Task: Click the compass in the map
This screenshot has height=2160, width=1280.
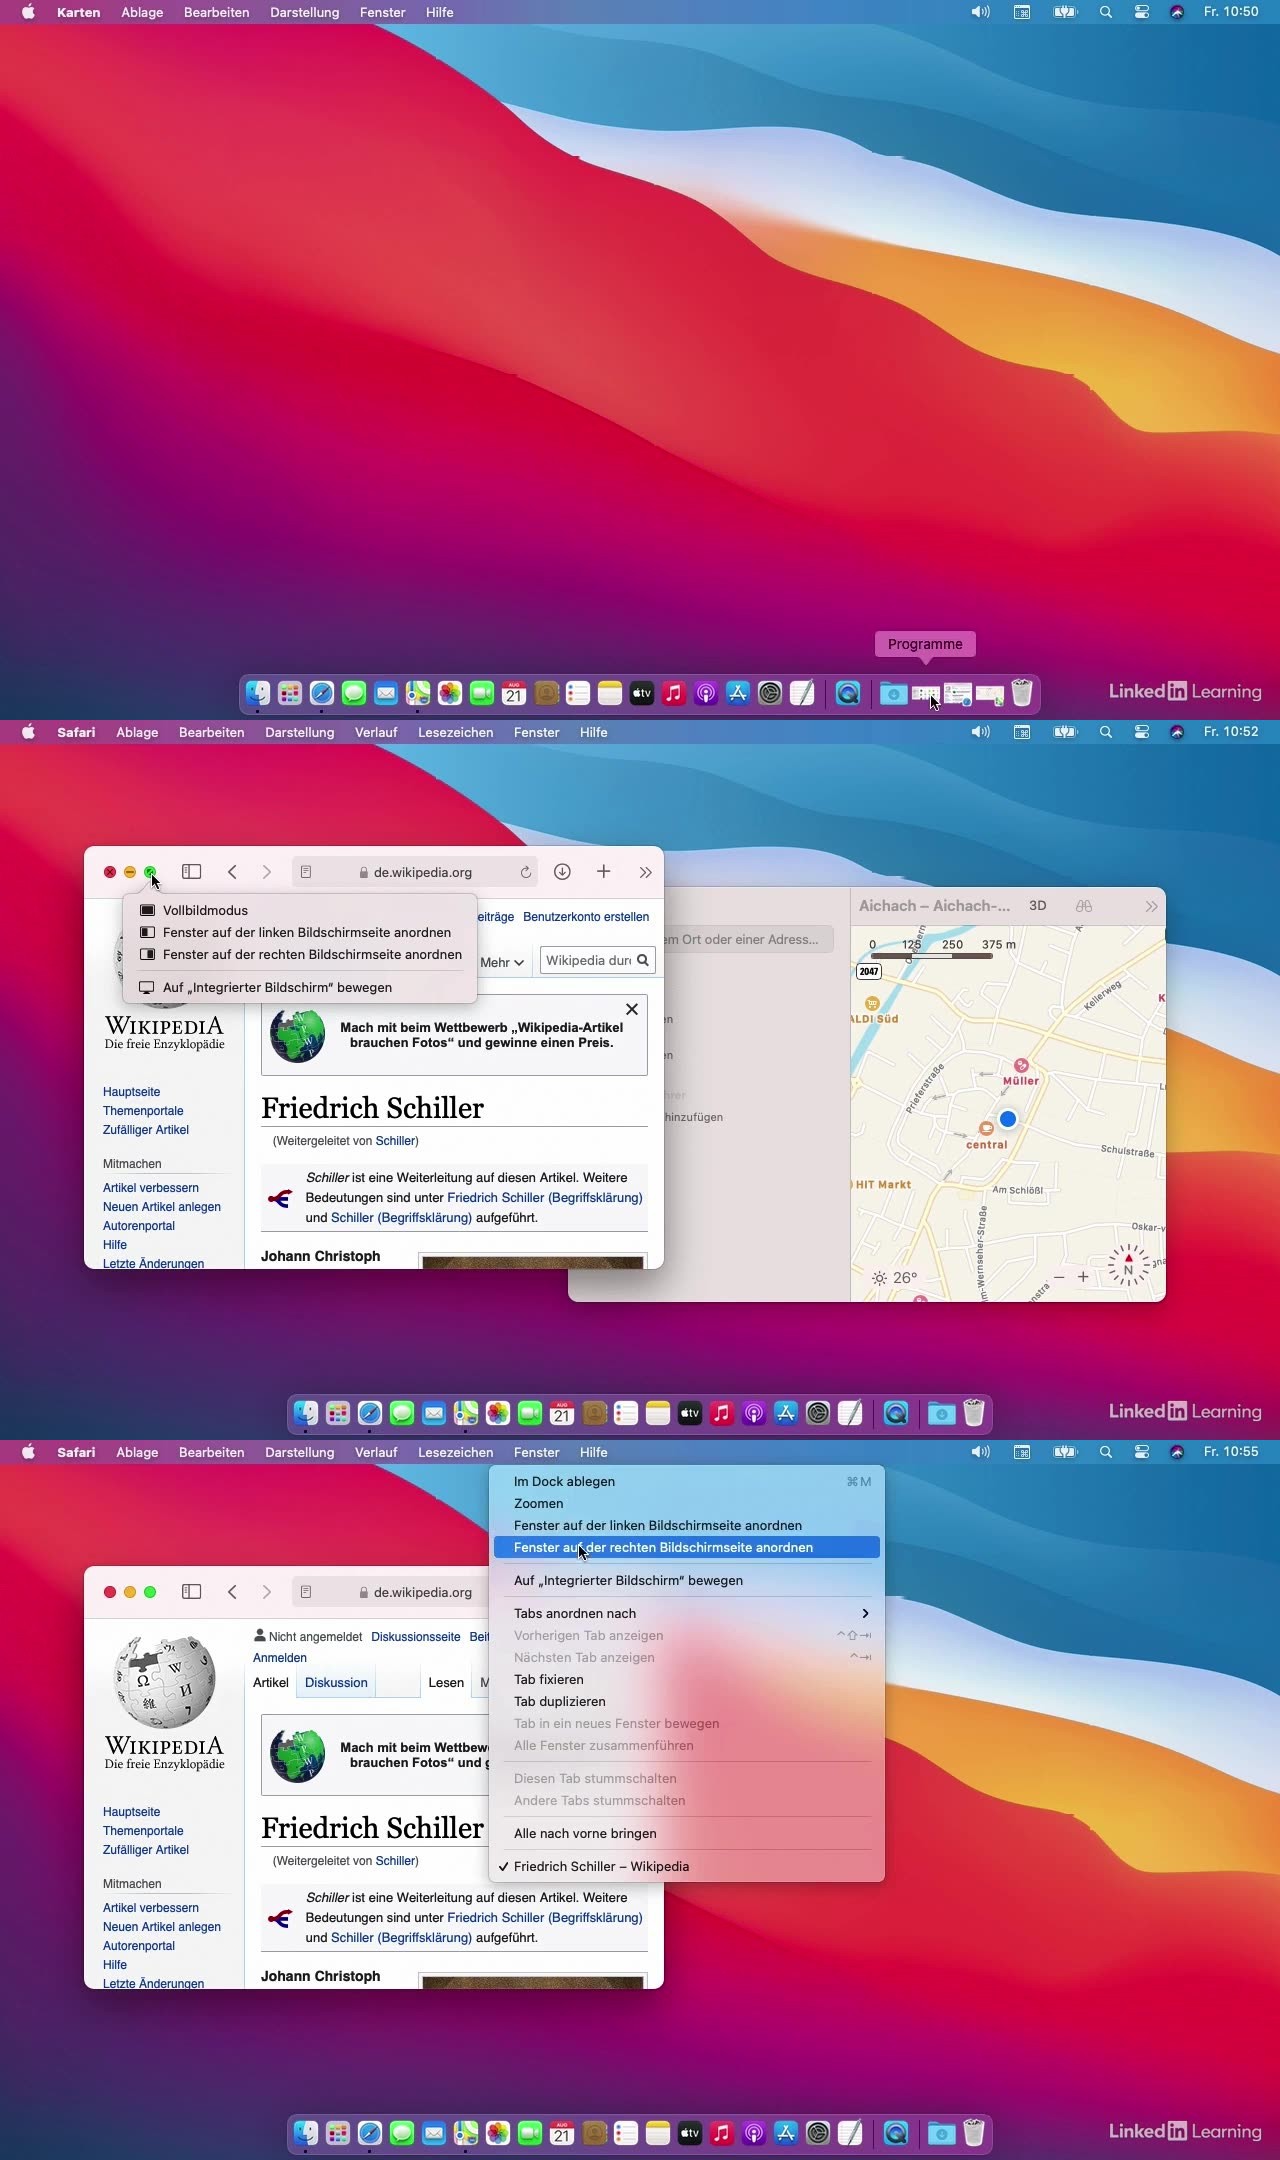Action: (1128, 1267)
